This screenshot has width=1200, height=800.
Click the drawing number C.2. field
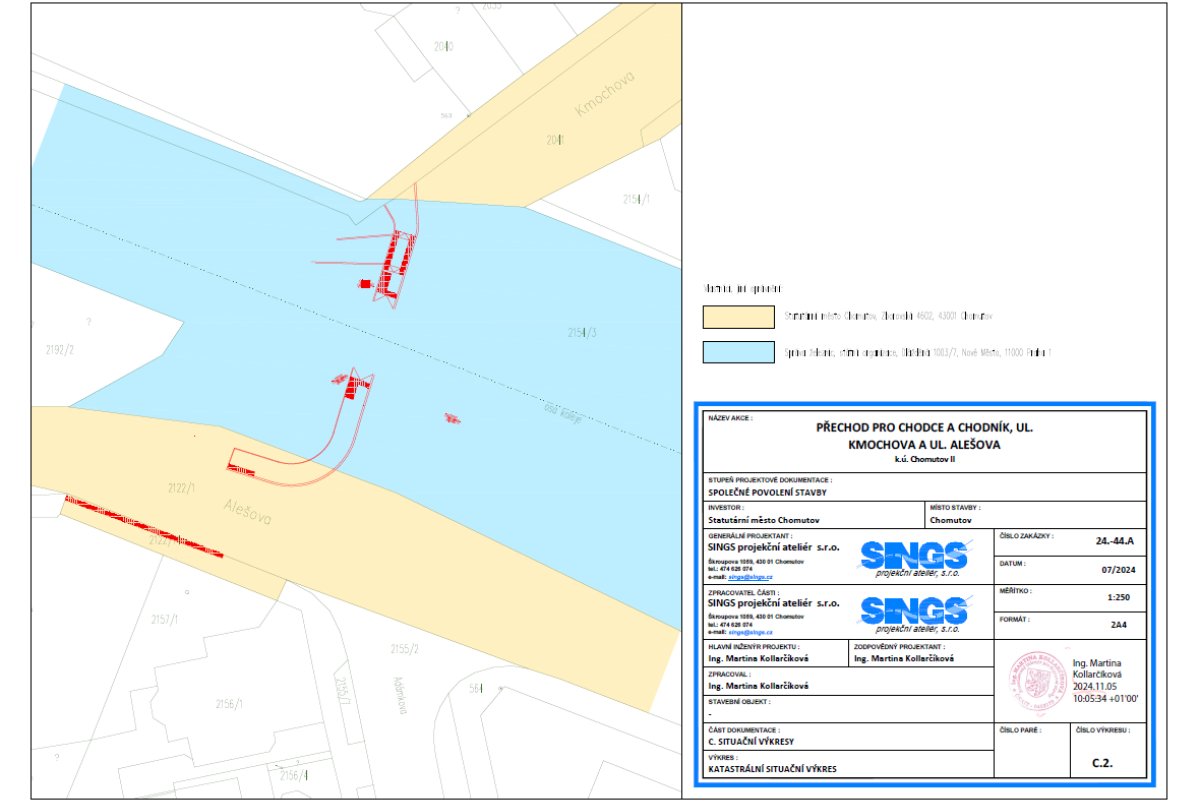[1102, 762]
